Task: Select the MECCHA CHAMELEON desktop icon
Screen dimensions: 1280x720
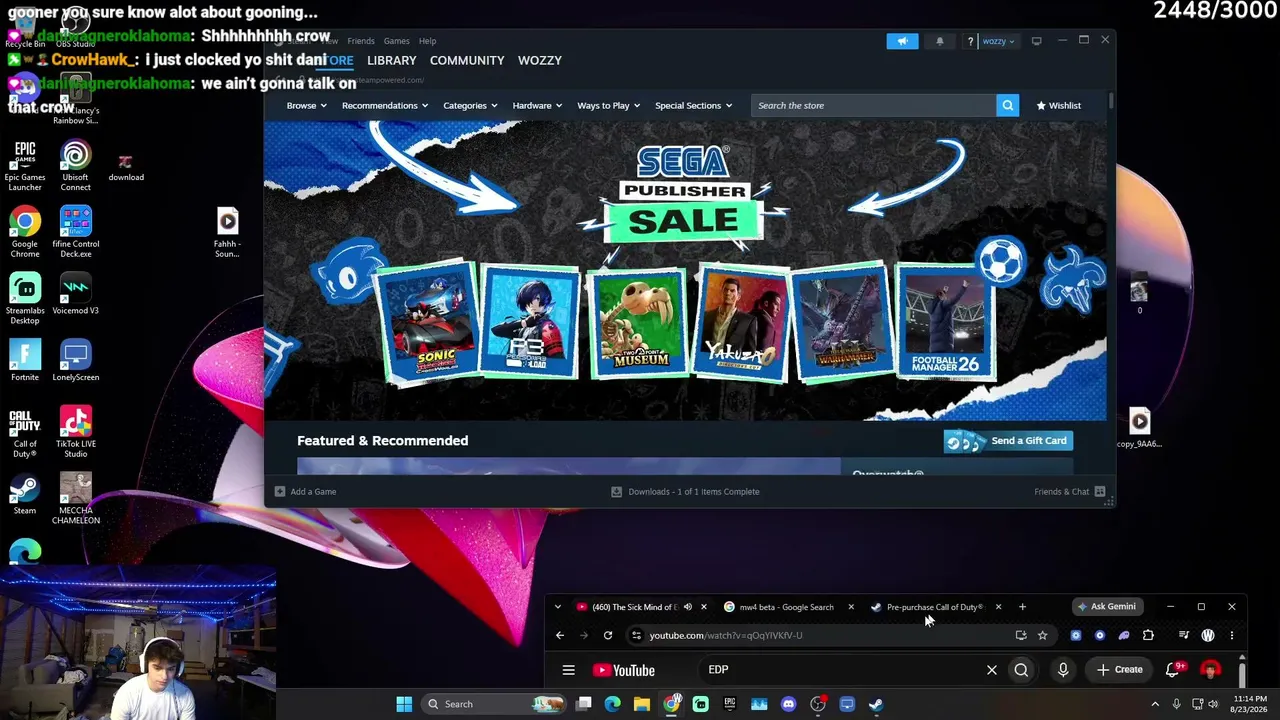Action: coord(75,499)
